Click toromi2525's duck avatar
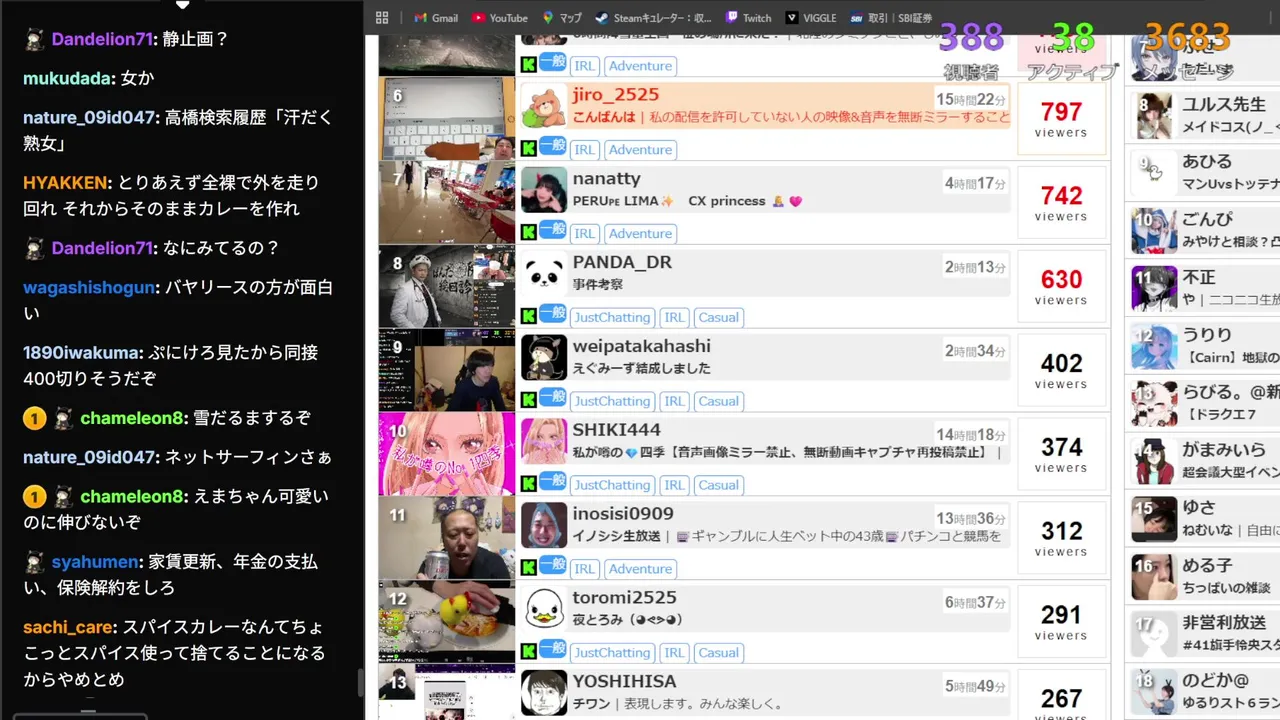 544,610
